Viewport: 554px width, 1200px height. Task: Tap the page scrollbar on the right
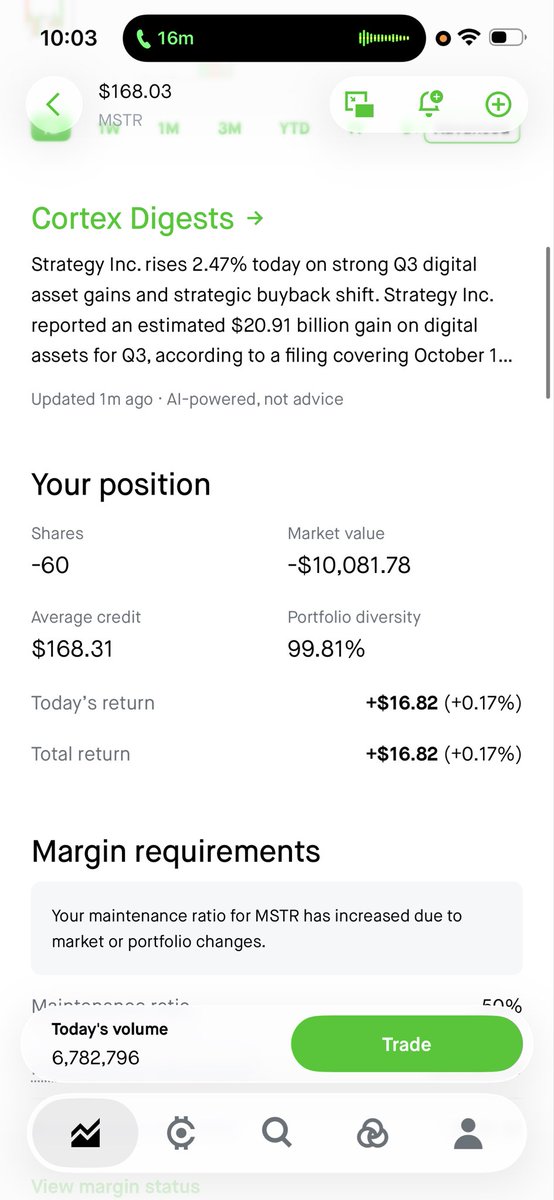pos(547,323)
